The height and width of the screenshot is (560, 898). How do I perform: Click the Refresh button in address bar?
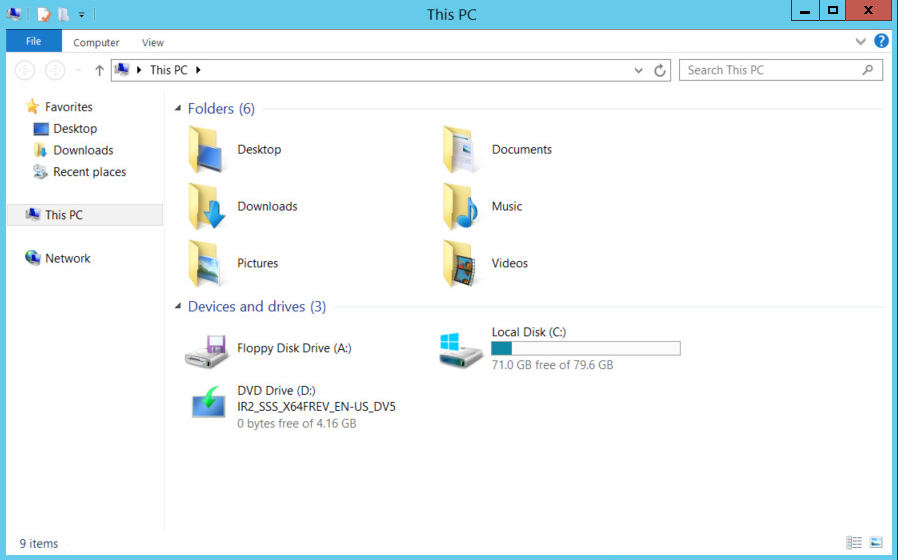(x=660, y=71)
